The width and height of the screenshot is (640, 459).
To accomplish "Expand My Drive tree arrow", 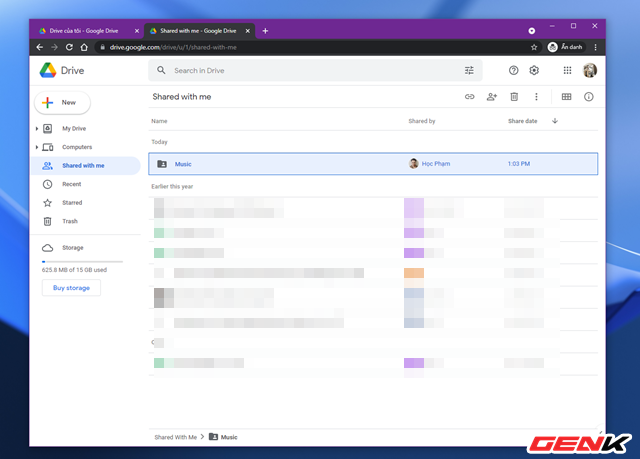I will point(37,129).
